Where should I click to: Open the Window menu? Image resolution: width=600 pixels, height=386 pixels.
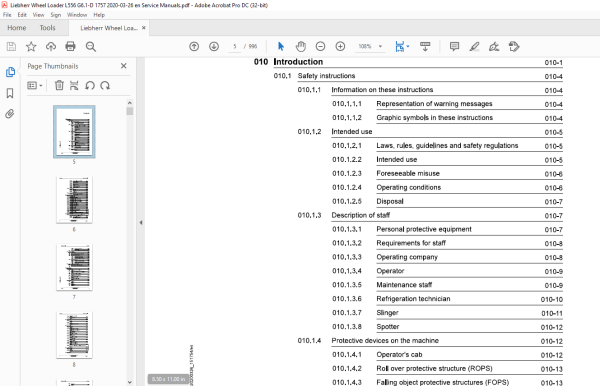[77, 15]
